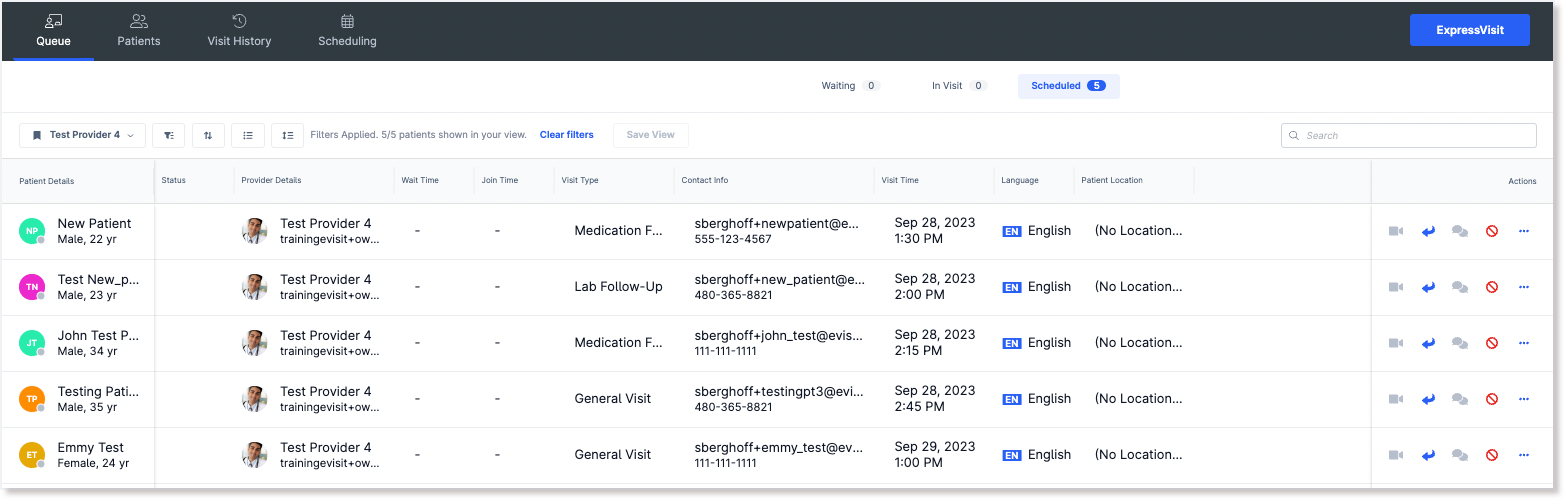Open Test Provider 4 view dropdown
This screenshot has height=500, width=1565.
coord(83,135)
